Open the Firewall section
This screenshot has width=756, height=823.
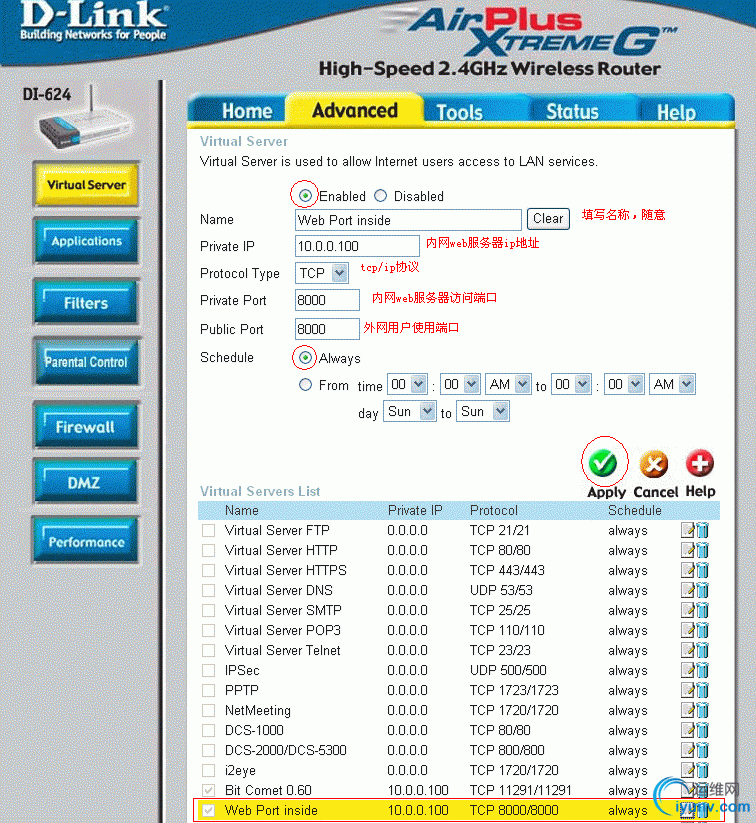point(86,426)
